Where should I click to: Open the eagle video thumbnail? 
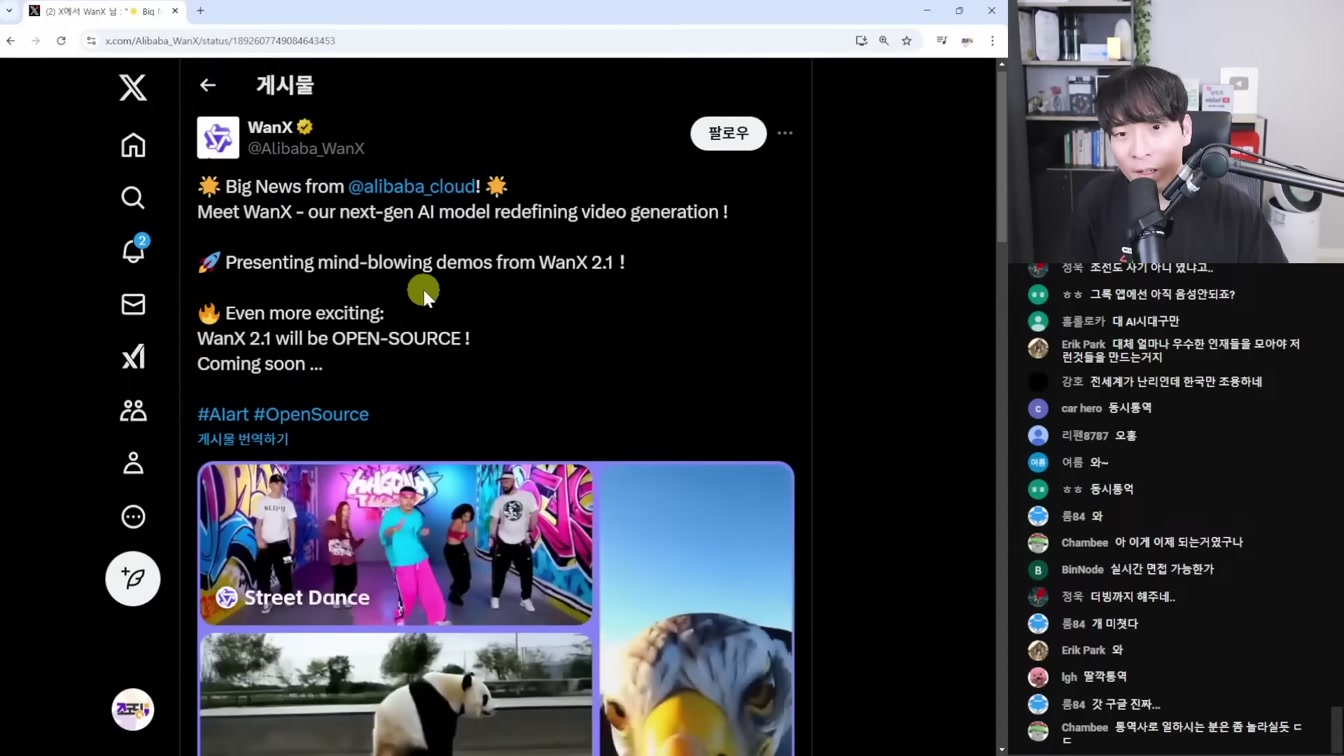(696, 609)
